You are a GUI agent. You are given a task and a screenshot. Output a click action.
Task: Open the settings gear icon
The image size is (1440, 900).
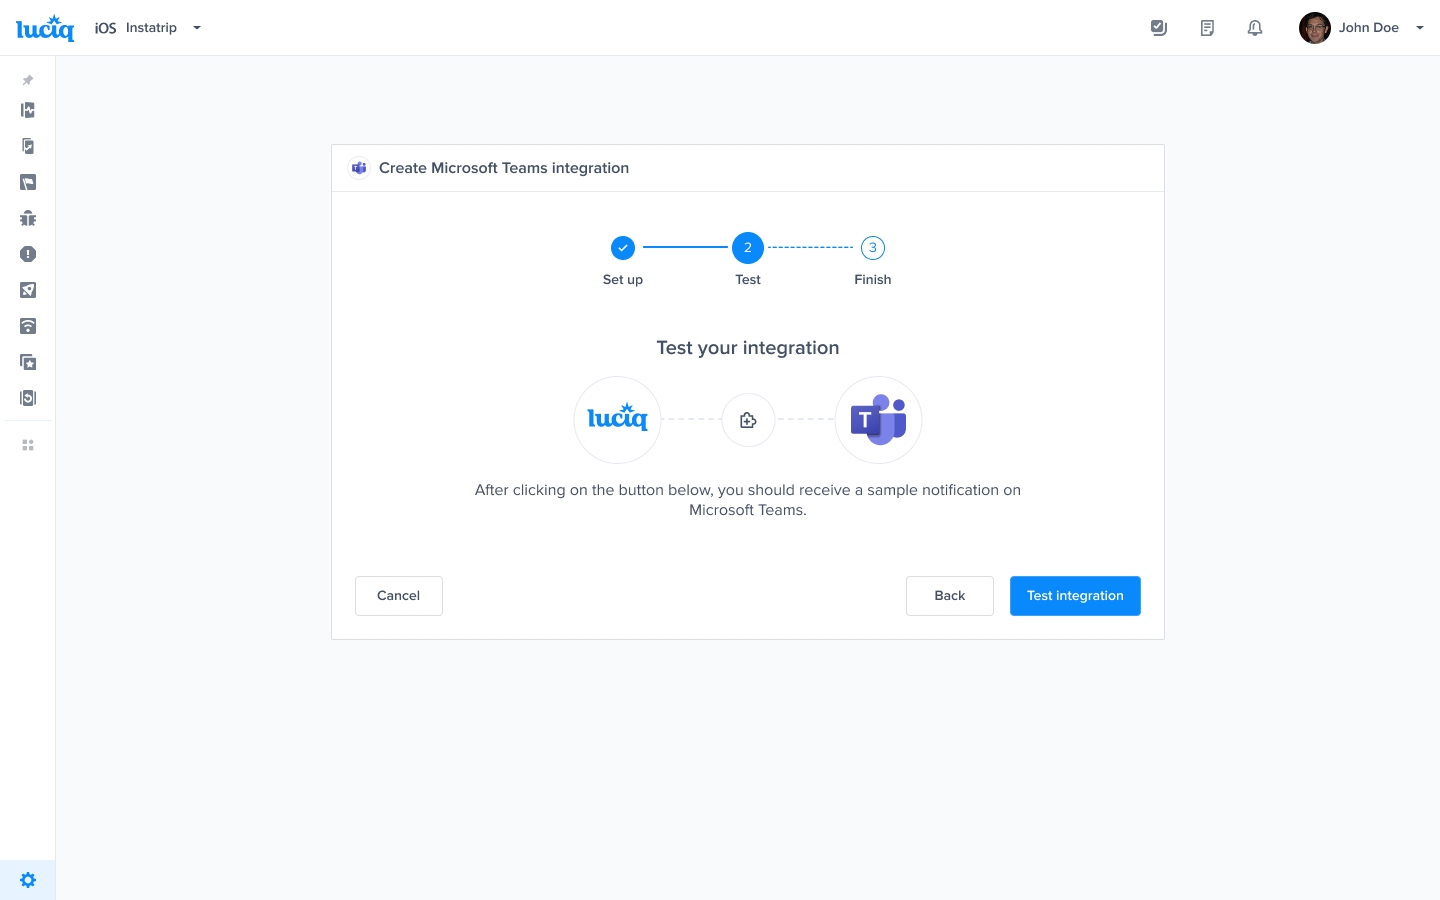pos(28,880)
